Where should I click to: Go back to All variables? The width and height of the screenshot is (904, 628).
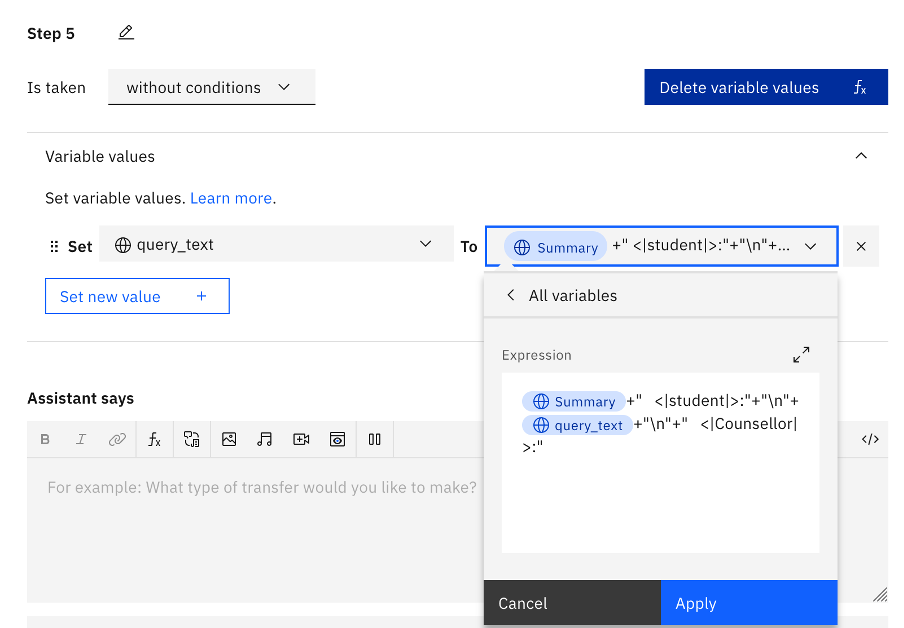511,295
